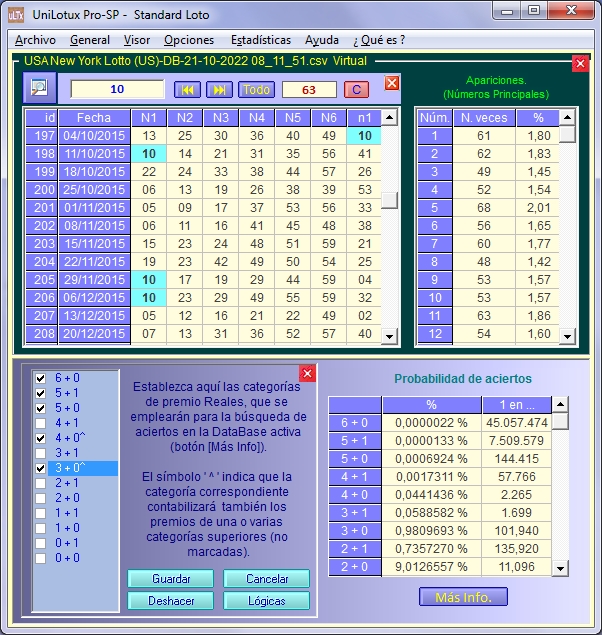The width and height of the screenshot is (602, 635).
Task: Jump to the first match with rewind arrows
Action: tap(187, 90)
